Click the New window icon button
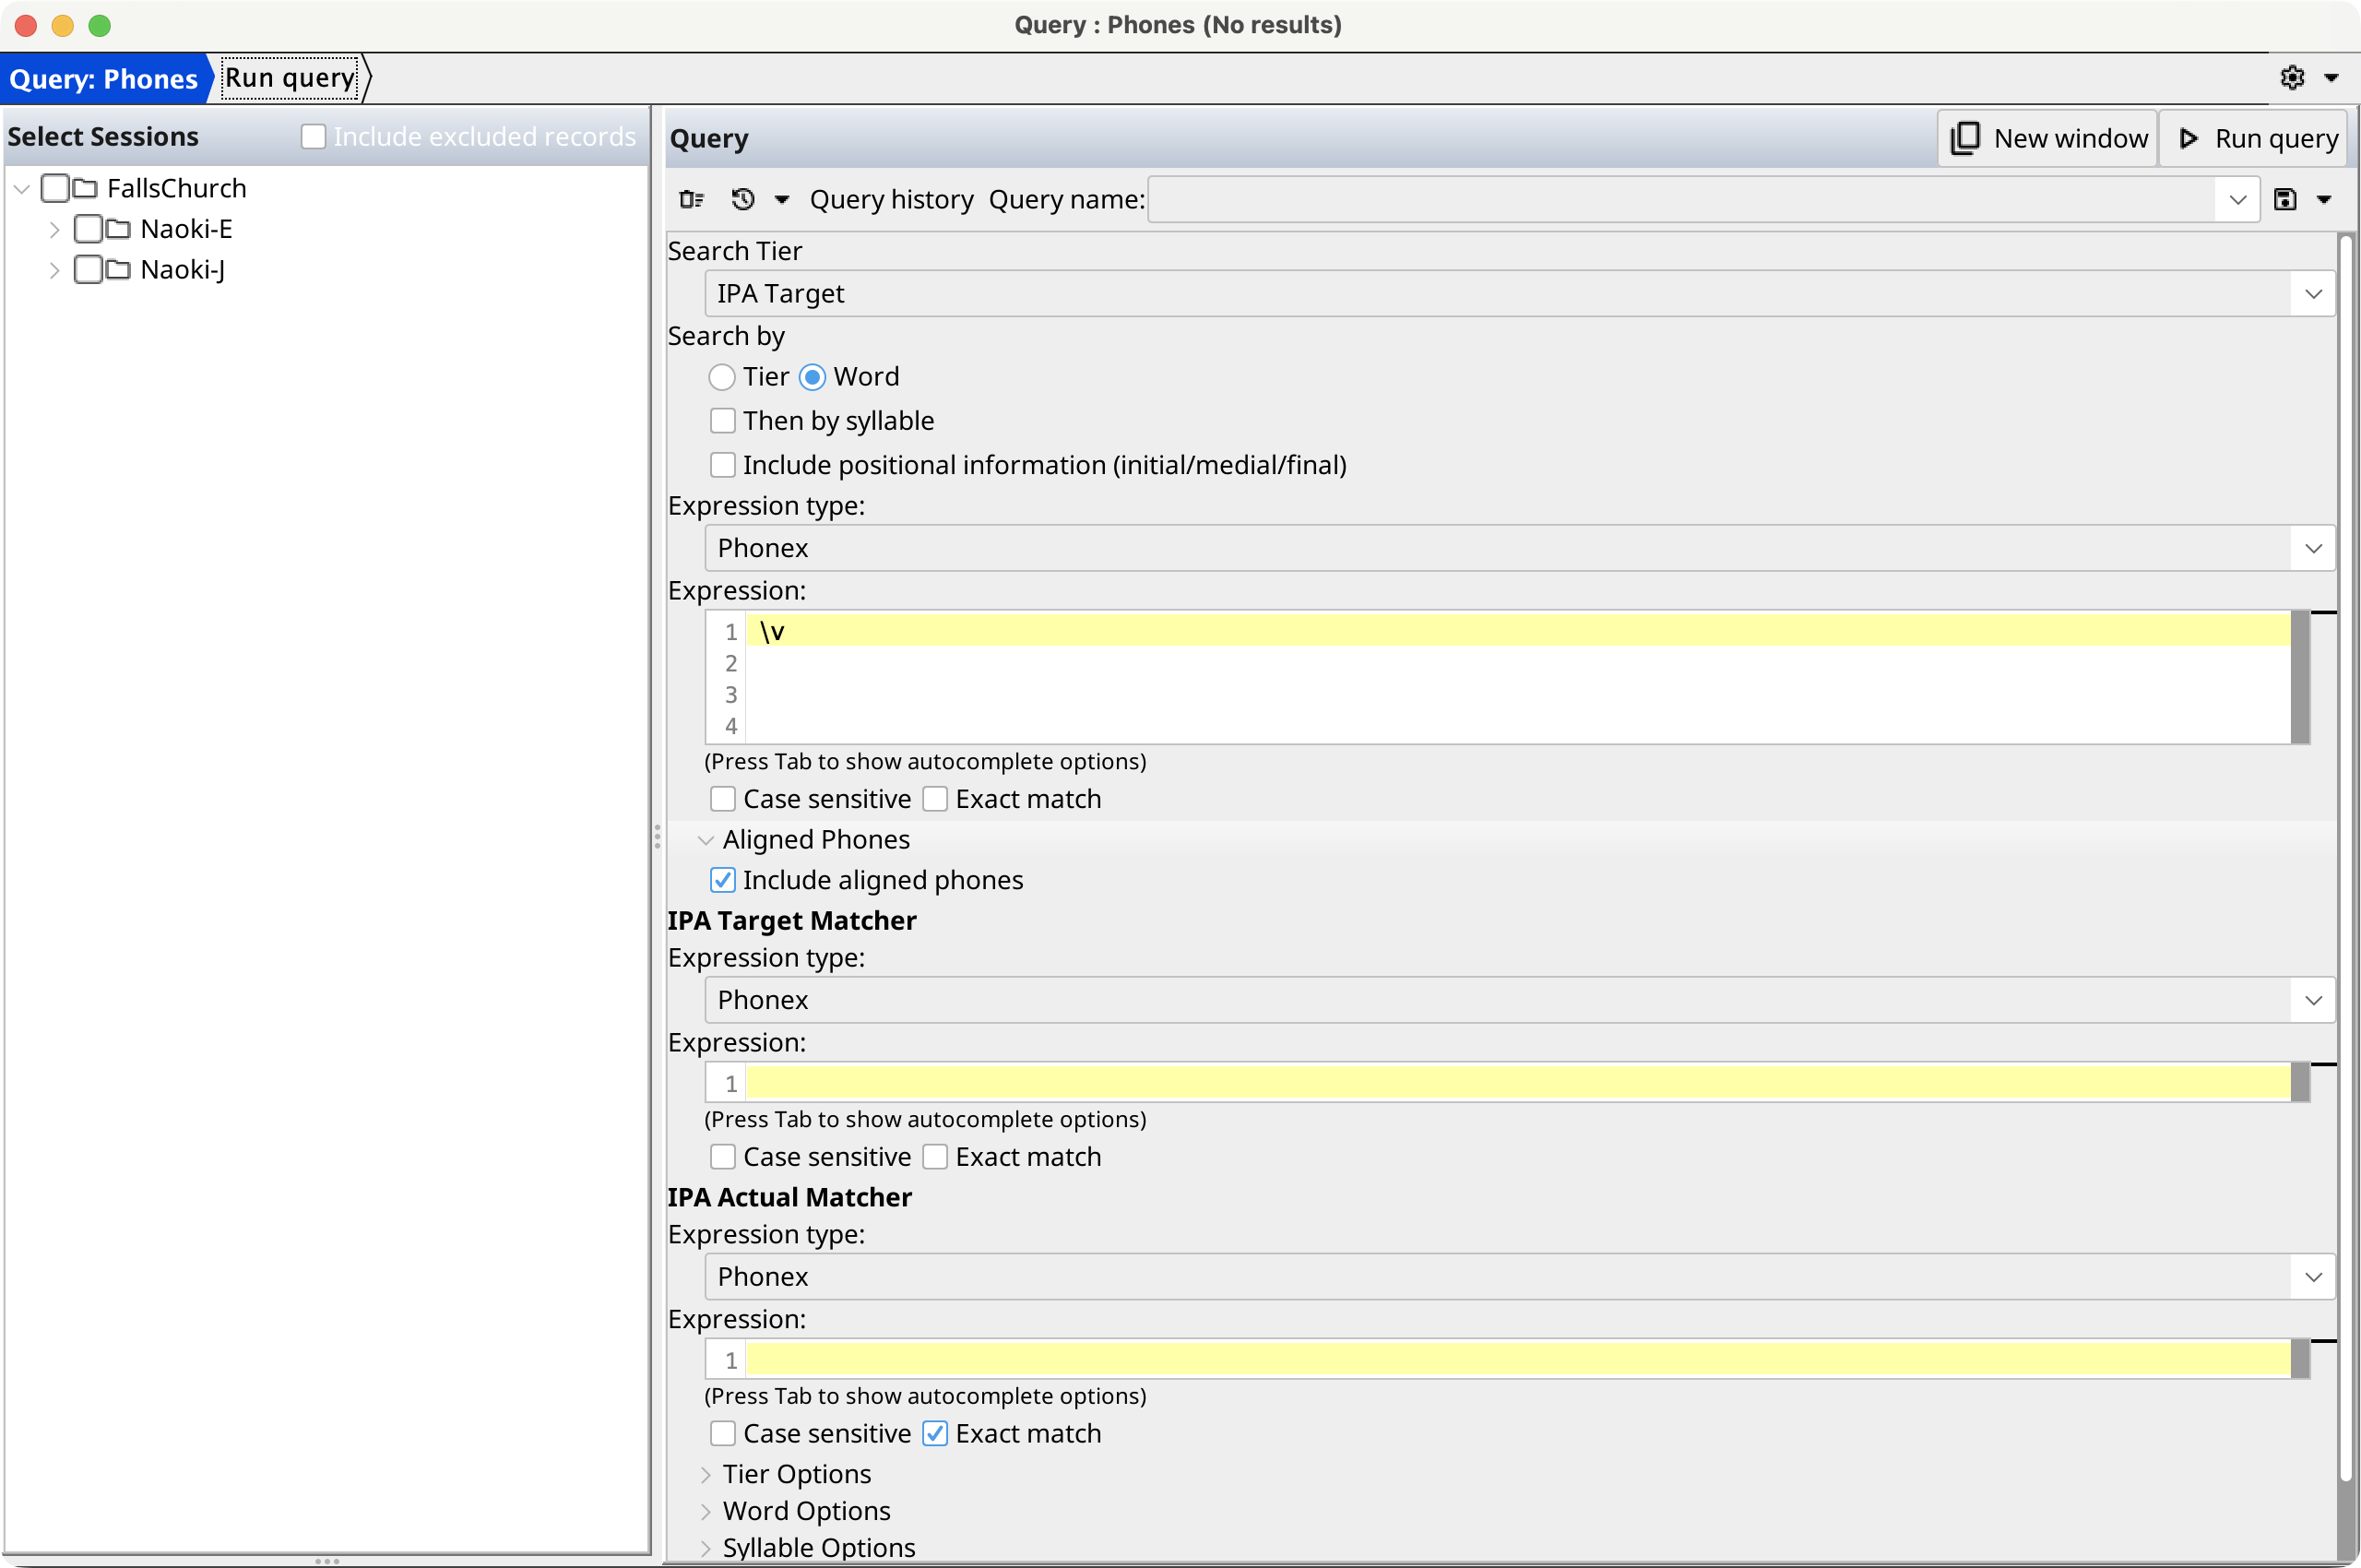Image resolution: width=2361 pixels, height=1568 pixels. tap(2047, 138)
